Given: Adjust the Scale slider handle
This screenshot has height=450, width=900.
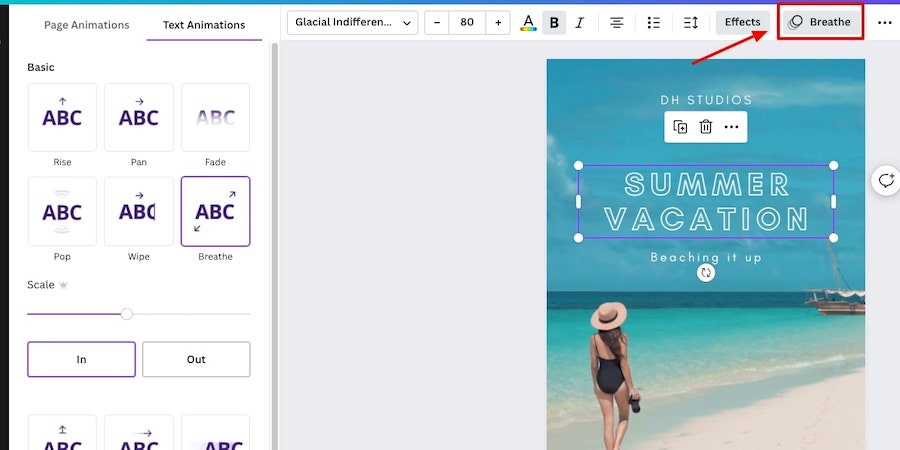Looking at the screenshot, I should pyautogui.click(x=127, y=314).
